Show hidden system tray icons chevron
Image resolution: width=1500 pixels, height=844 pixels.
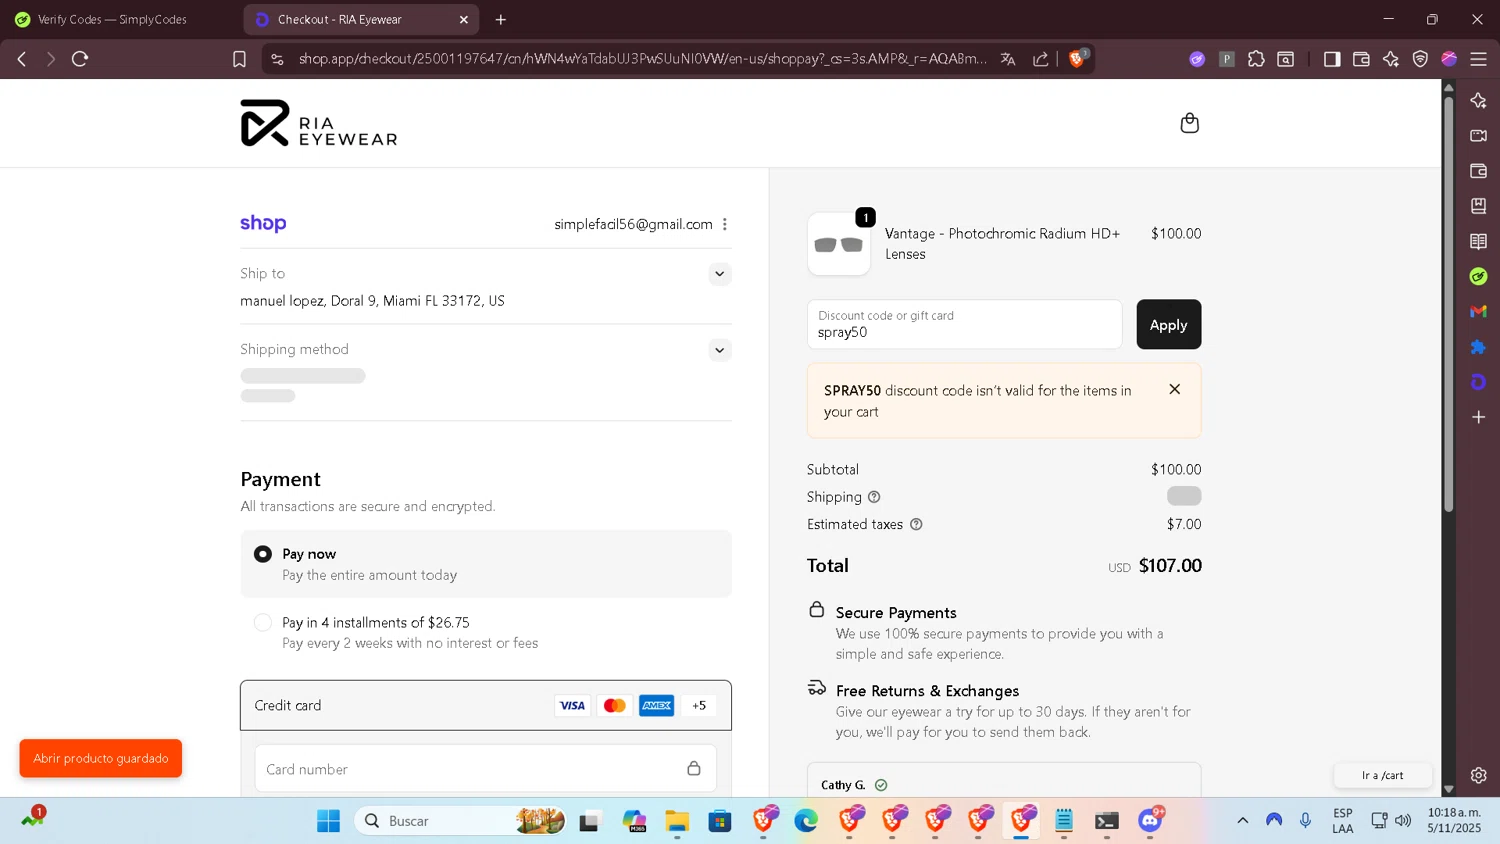point(1242,821)
